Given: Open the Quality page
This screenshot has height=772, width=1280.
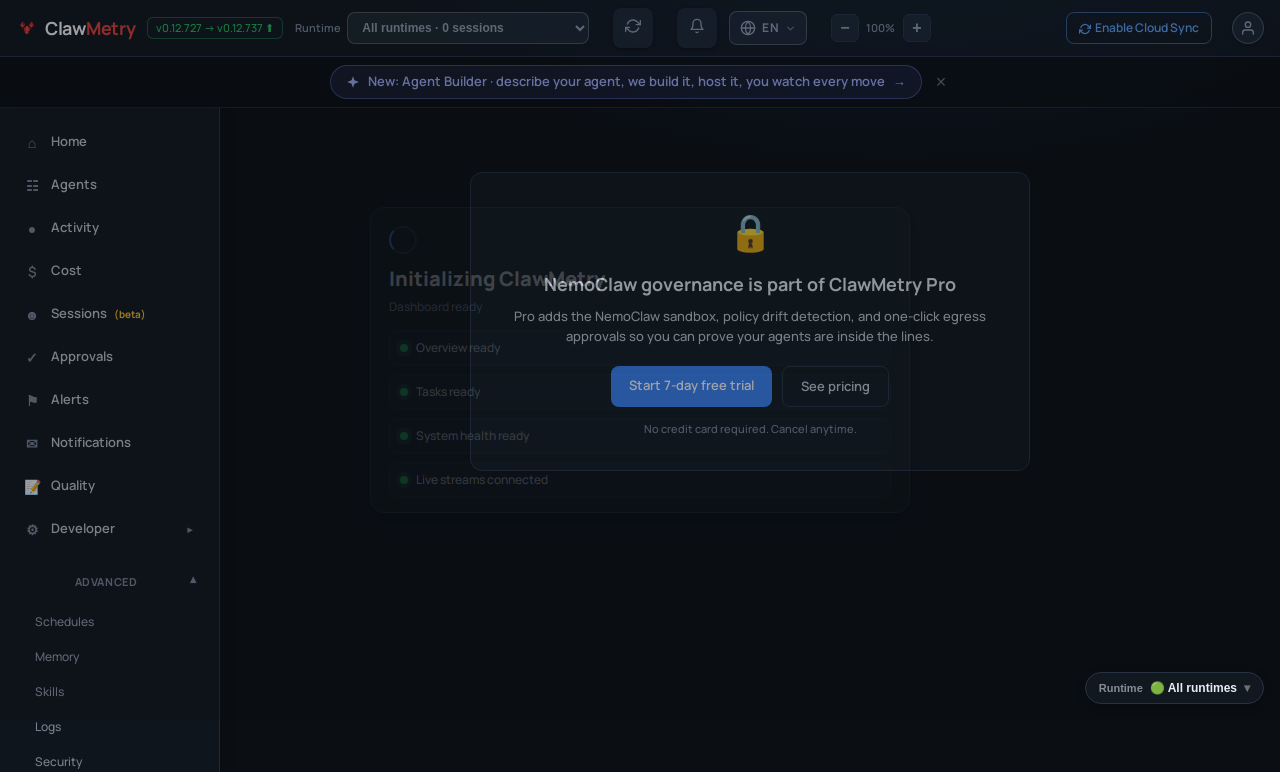Looking at the screenshot, I should click(x=110, y=486).
